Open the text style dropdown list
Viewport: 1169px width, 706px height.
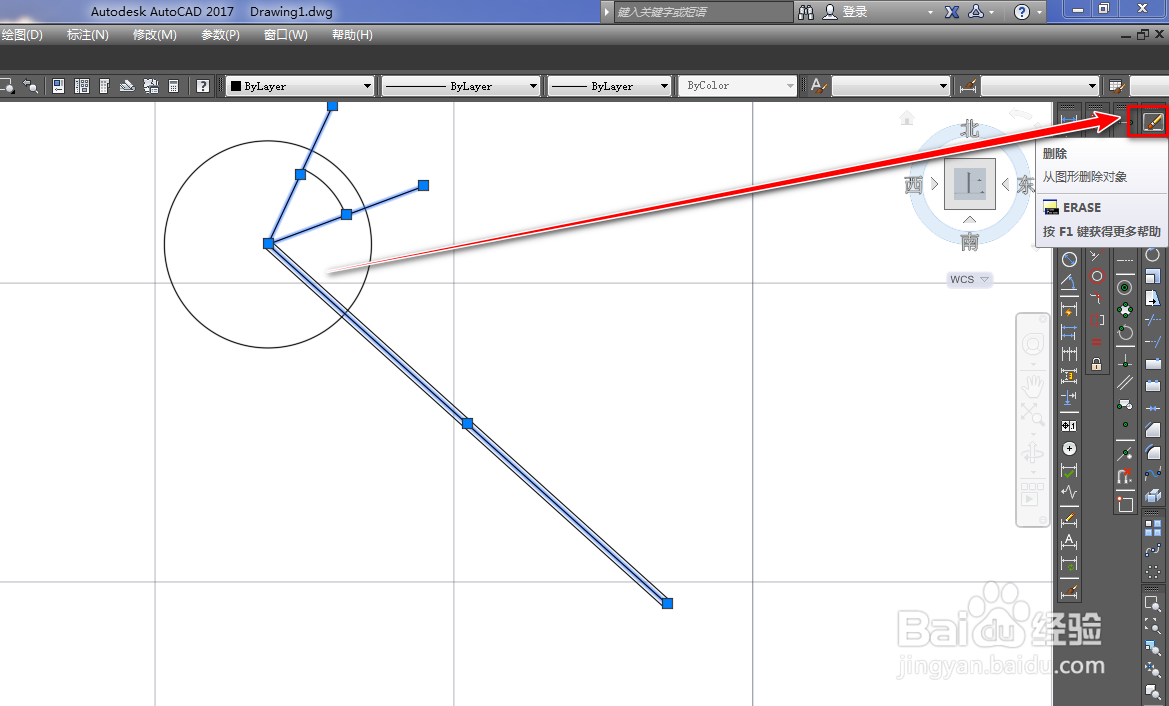[891, 86]
